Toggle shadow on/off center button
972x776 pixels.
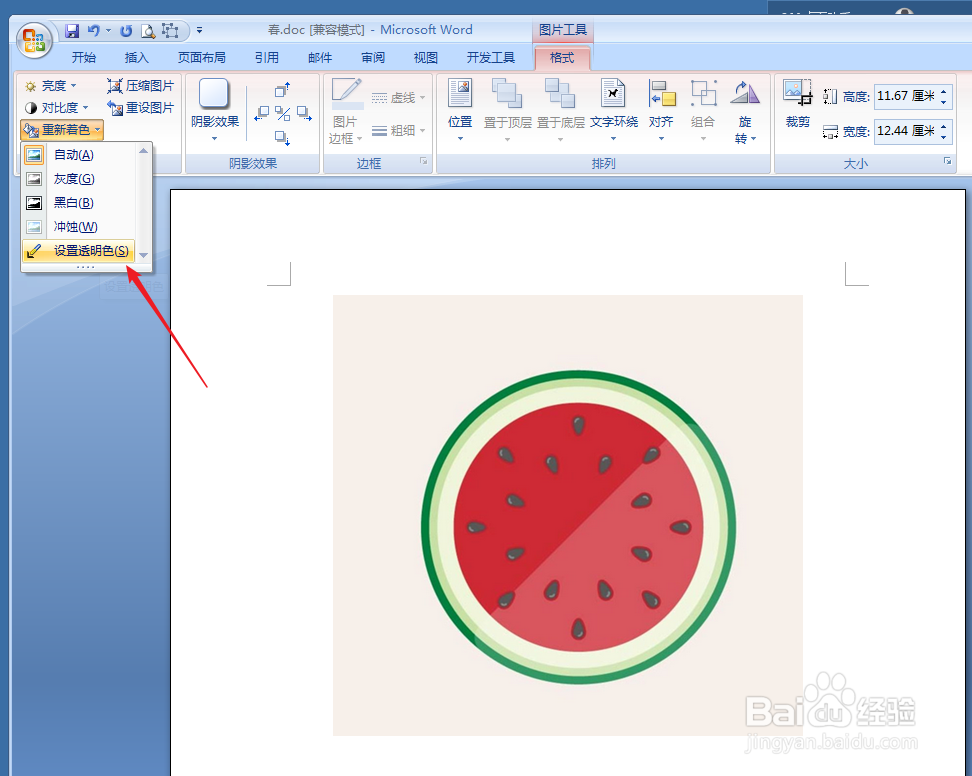point(283,113)
